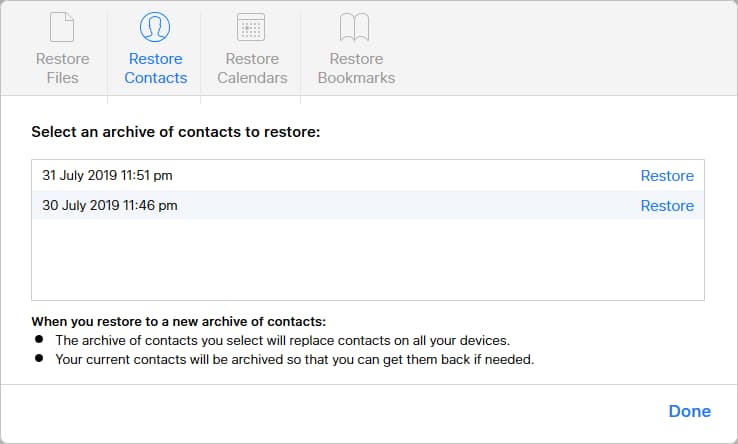Click the 'replace contacts on all your devices' note
Viewport: 738px width, 444px height.
tap(282, 340)
